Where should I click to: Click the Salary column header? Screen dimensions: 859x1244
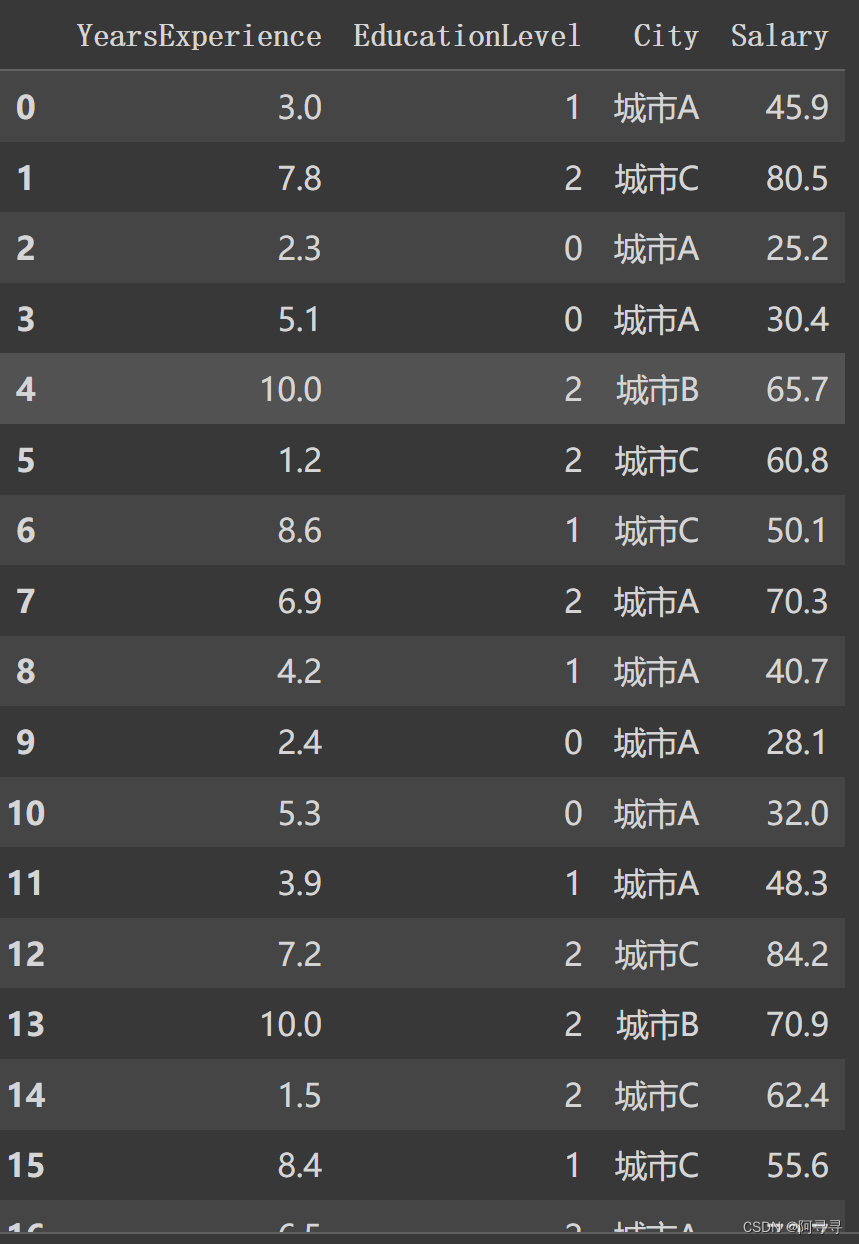click(779, 37)
